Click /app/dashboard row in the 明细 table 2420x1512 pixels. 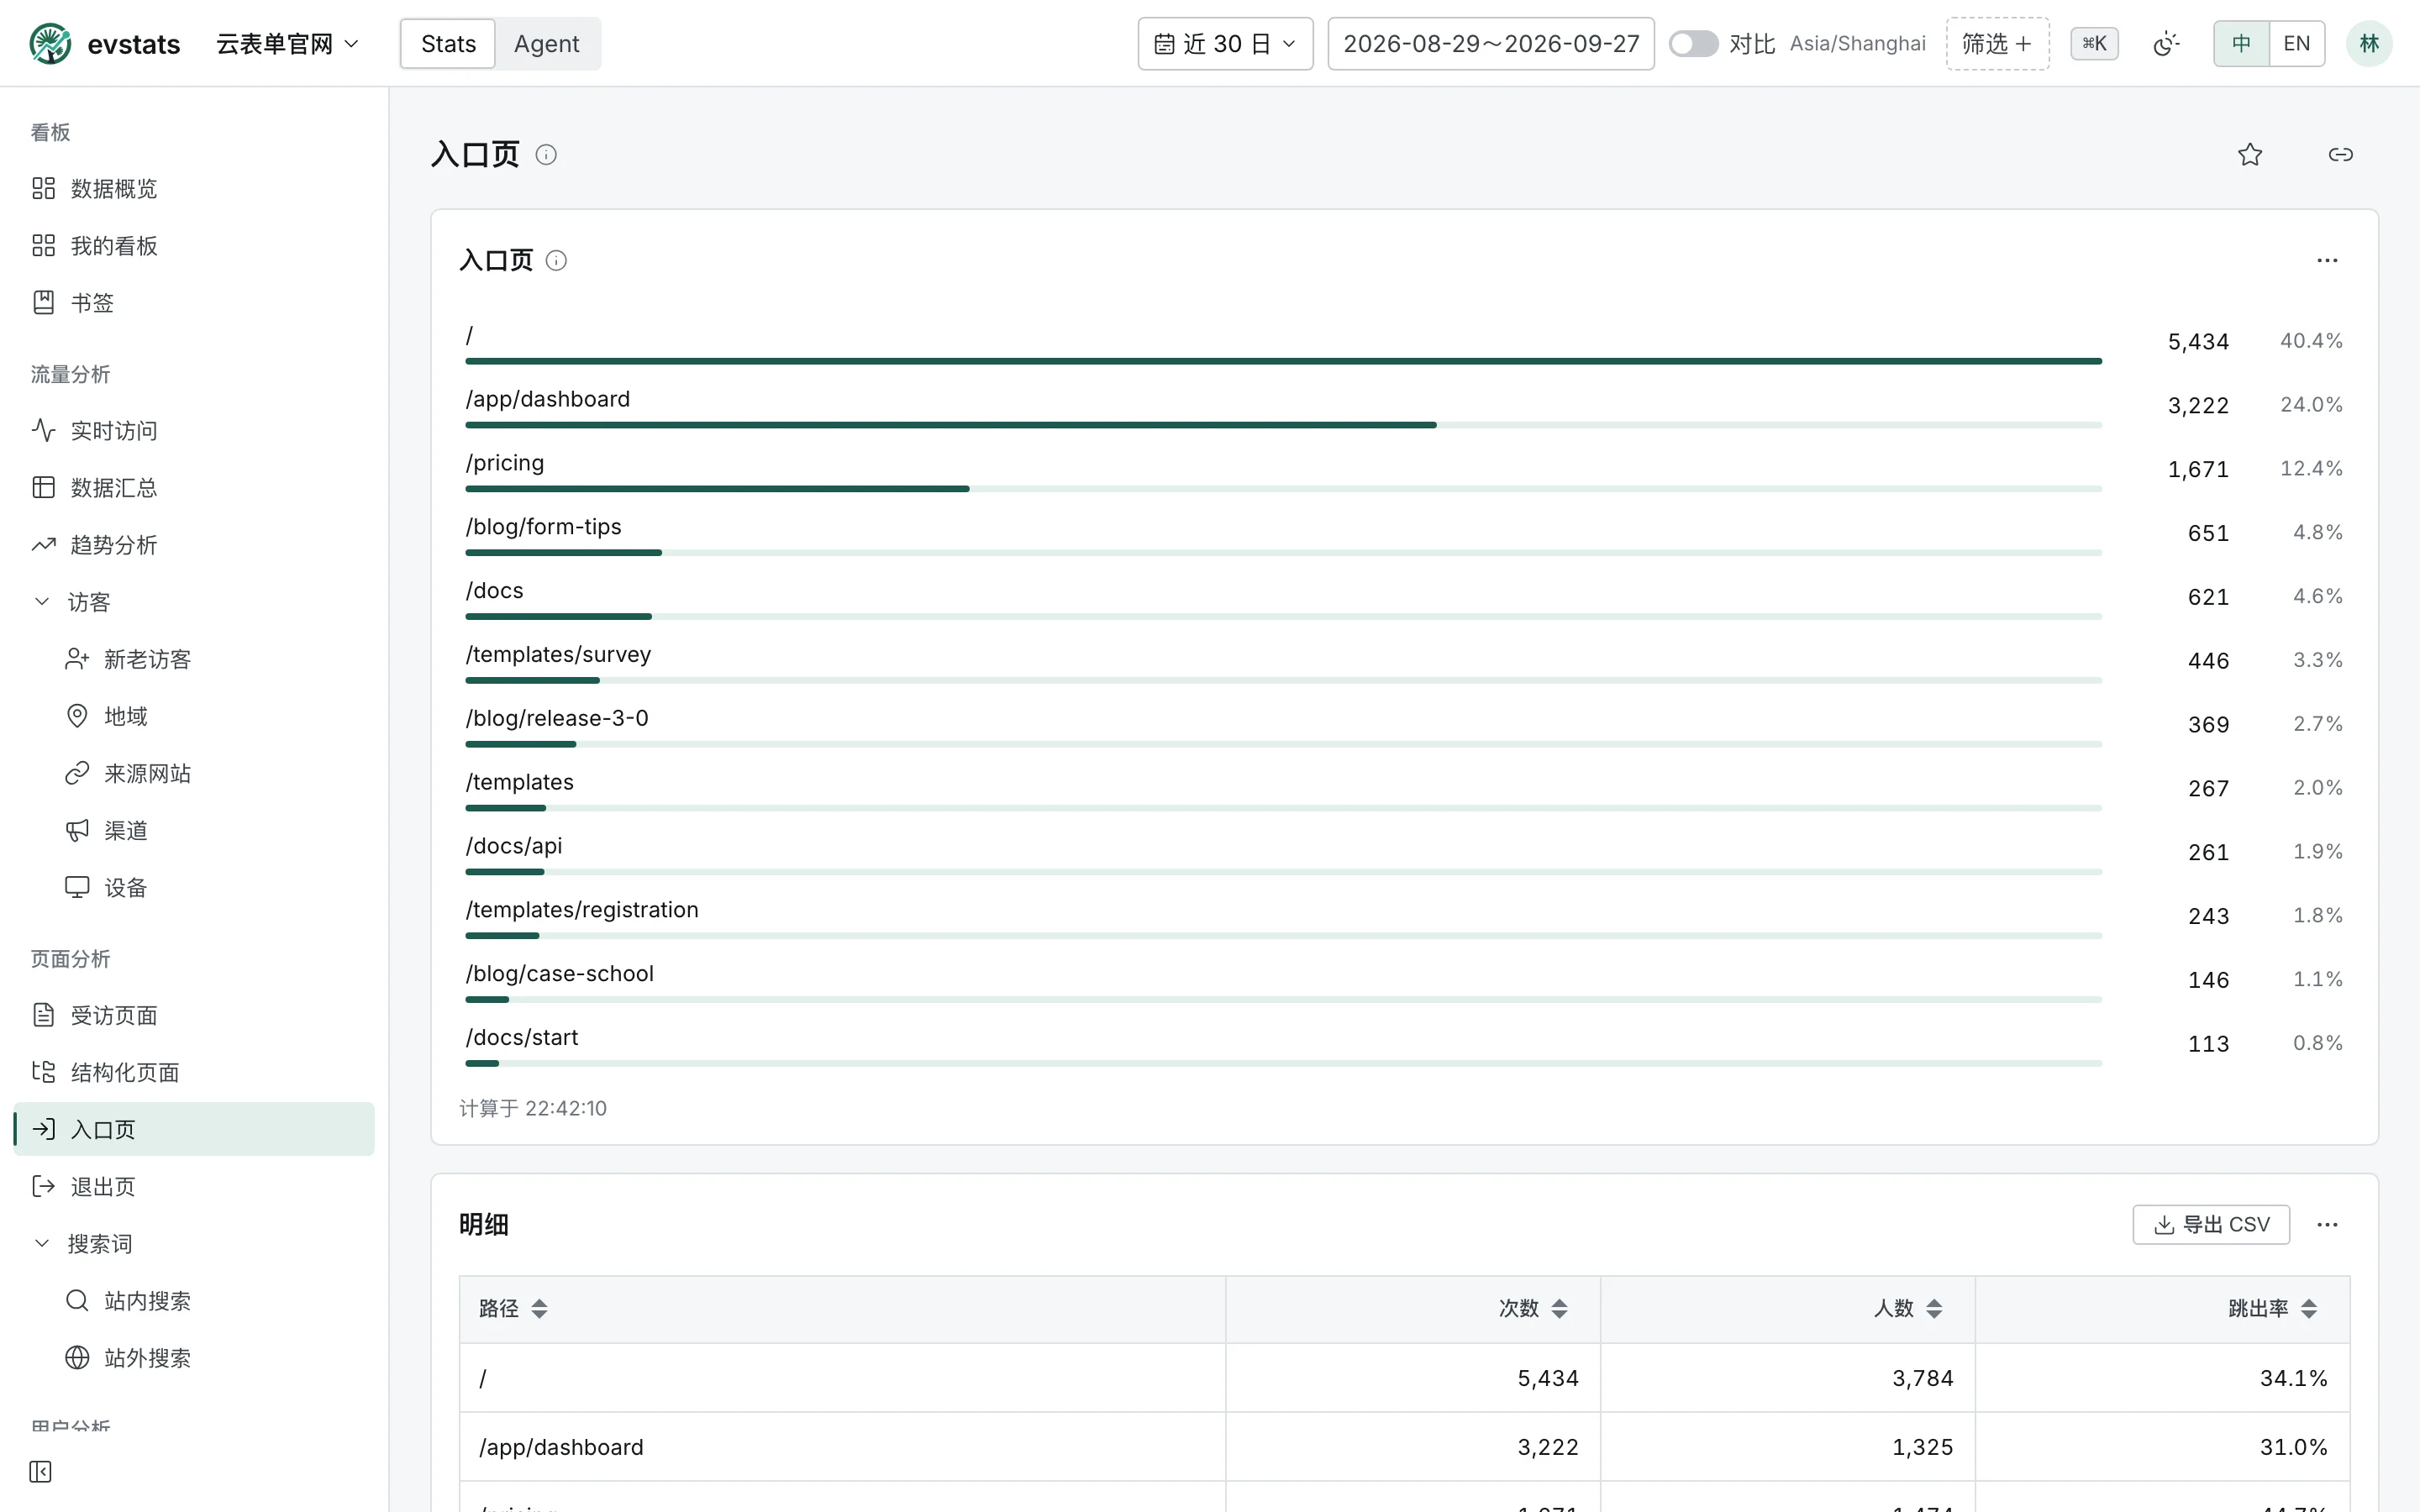coord(1404,1447)
